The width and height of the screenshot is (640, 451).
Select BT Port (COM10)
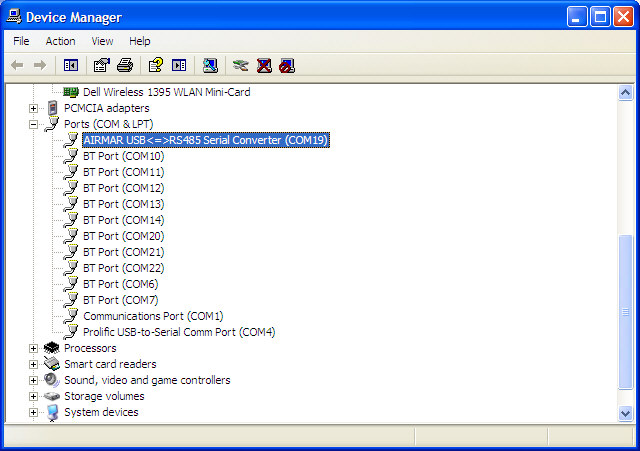tap(124, 156)
